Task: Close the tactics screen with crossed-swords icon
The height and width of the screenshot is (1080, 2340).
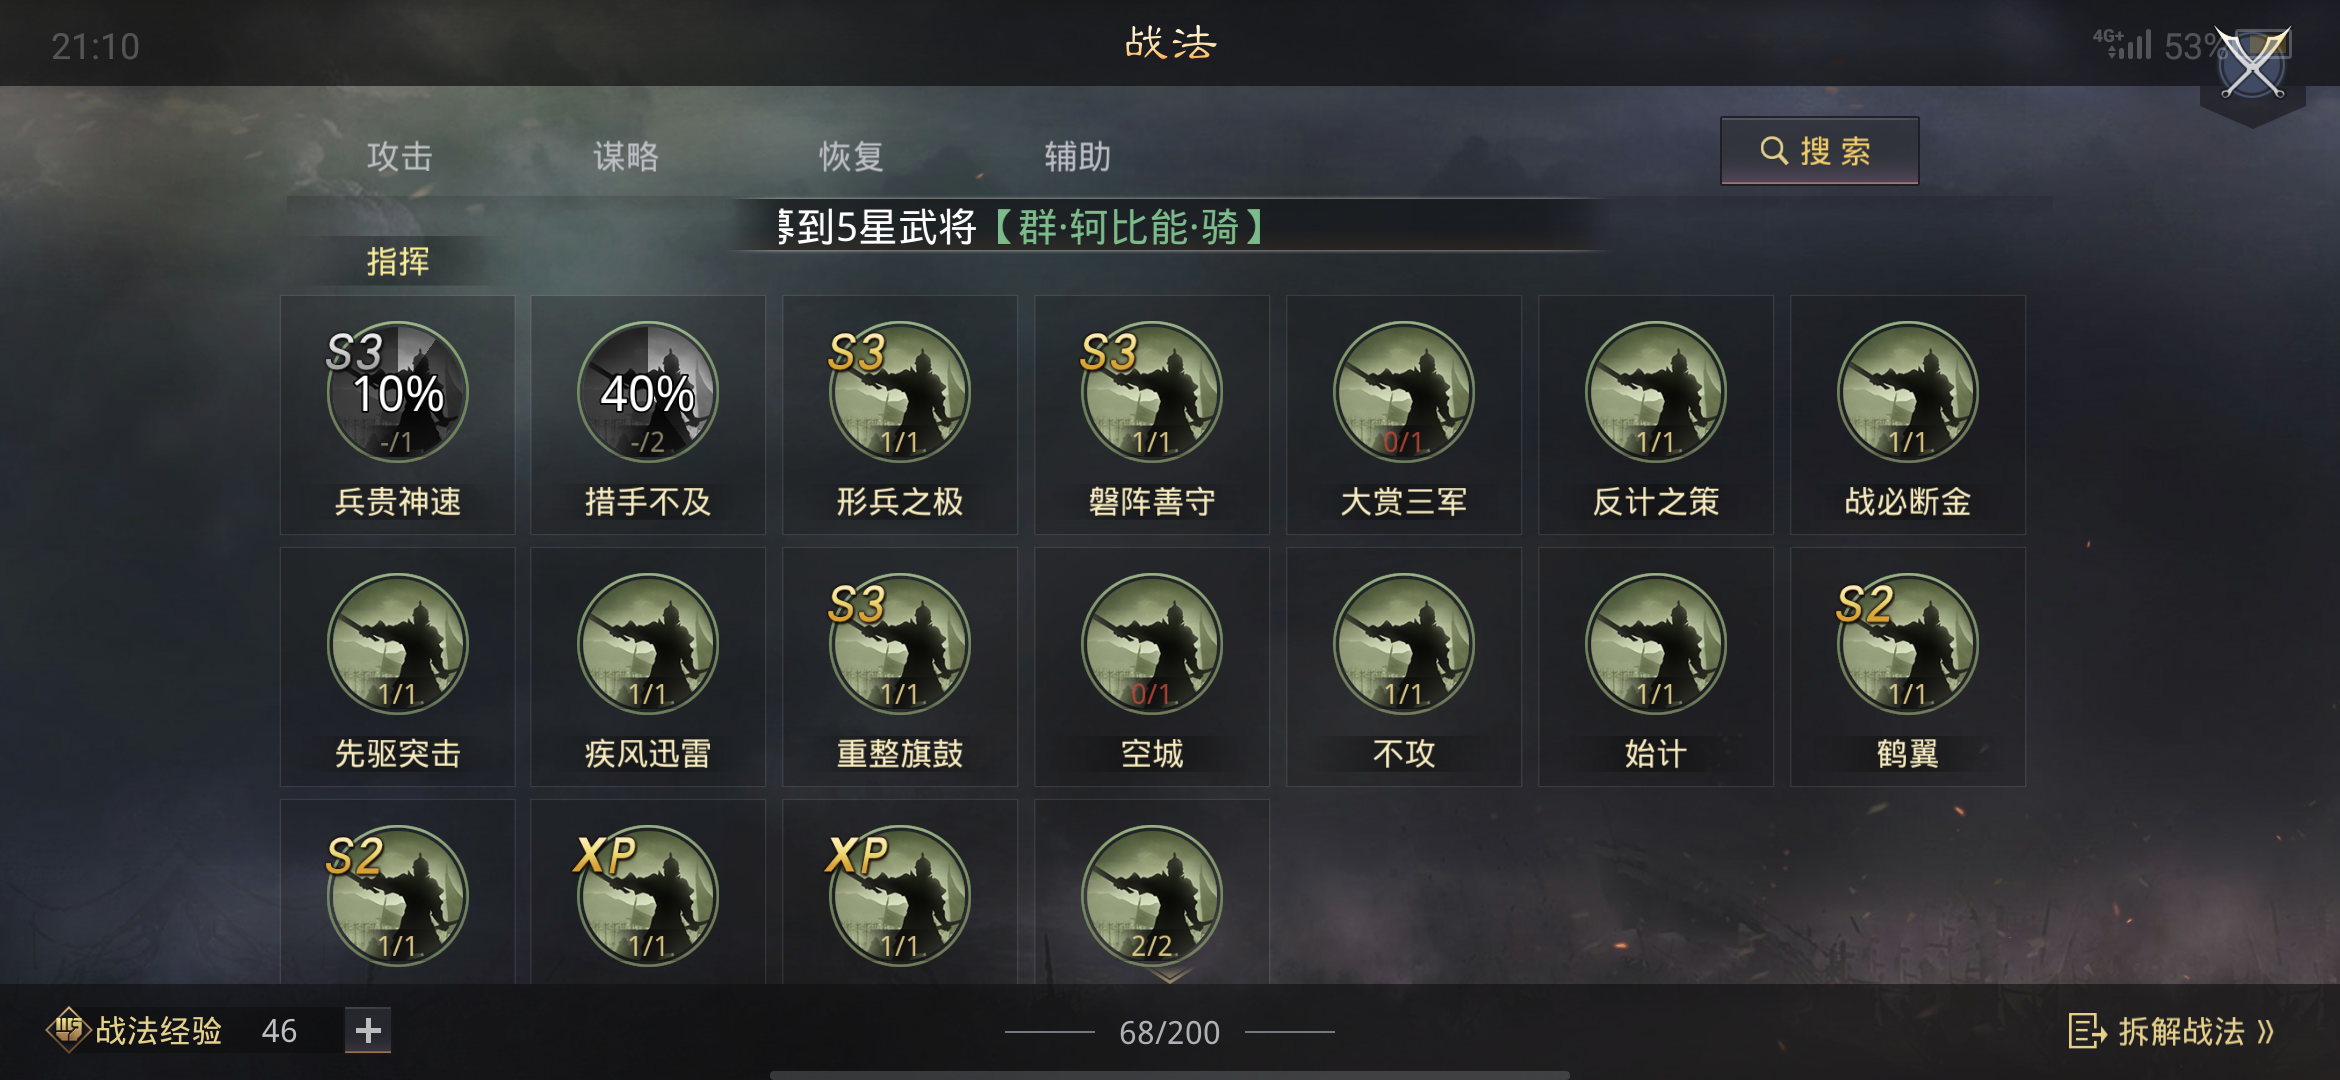Action: point(2253,65)
